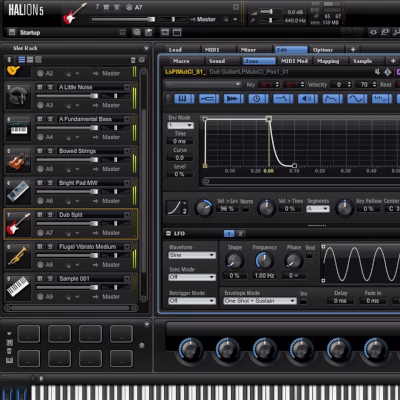This screenshot has width=400, height=400.
Task: Switch to the Mixer tab
Action: point(253,50)
